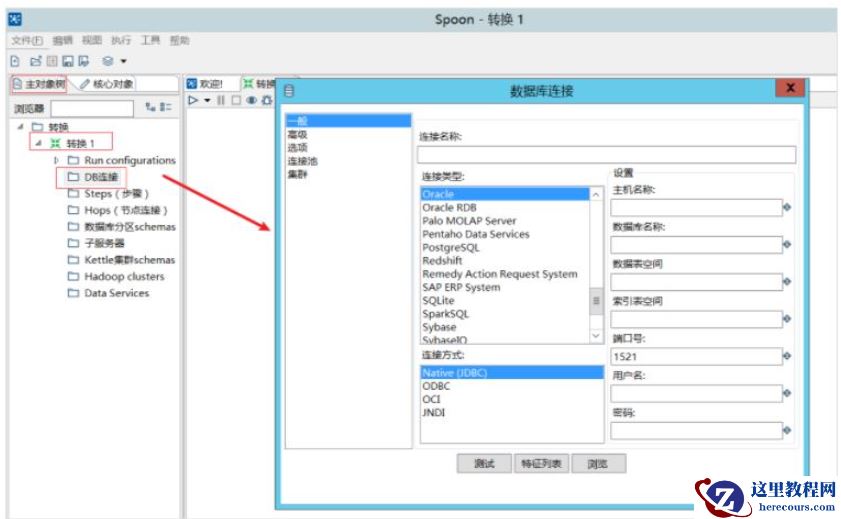This screenshot has width=841, height=519.
Task: Select the Data Services folder
Action: pyautogui.click(x=108, y=293)
